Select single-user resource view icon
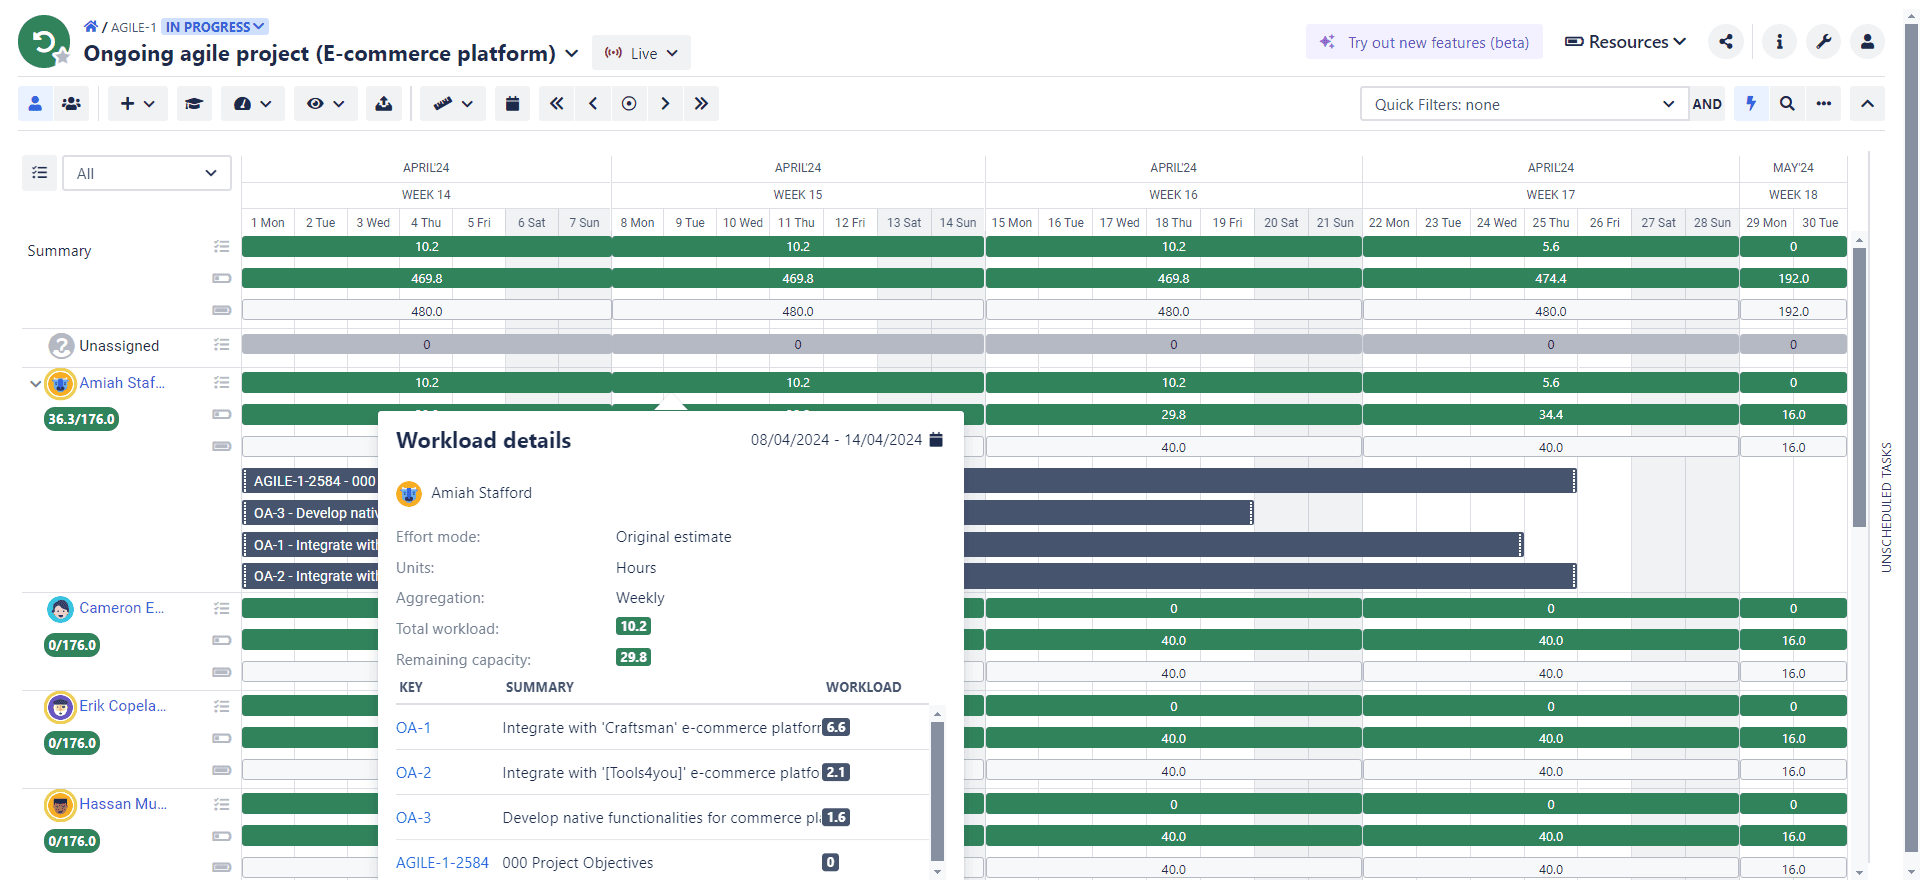The image size is (1920, 880). tap(35, 103)
